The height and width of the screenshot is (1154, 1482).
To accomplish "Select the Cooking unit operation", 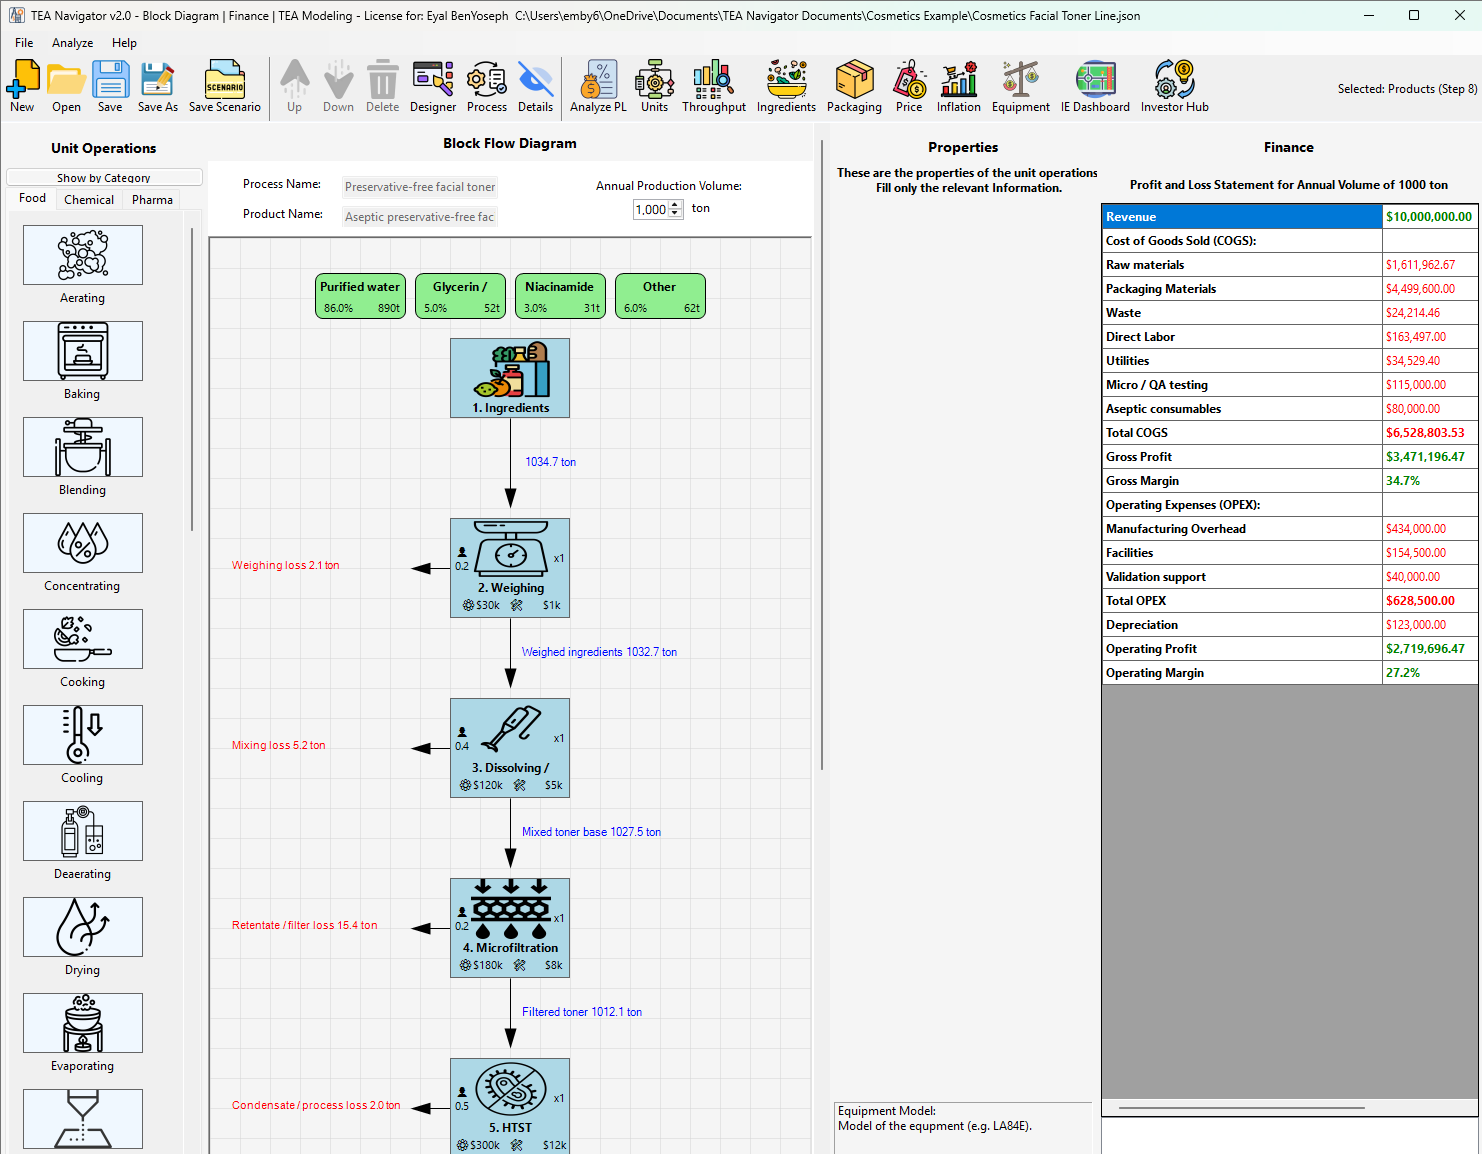I will [x=83, y=639].
